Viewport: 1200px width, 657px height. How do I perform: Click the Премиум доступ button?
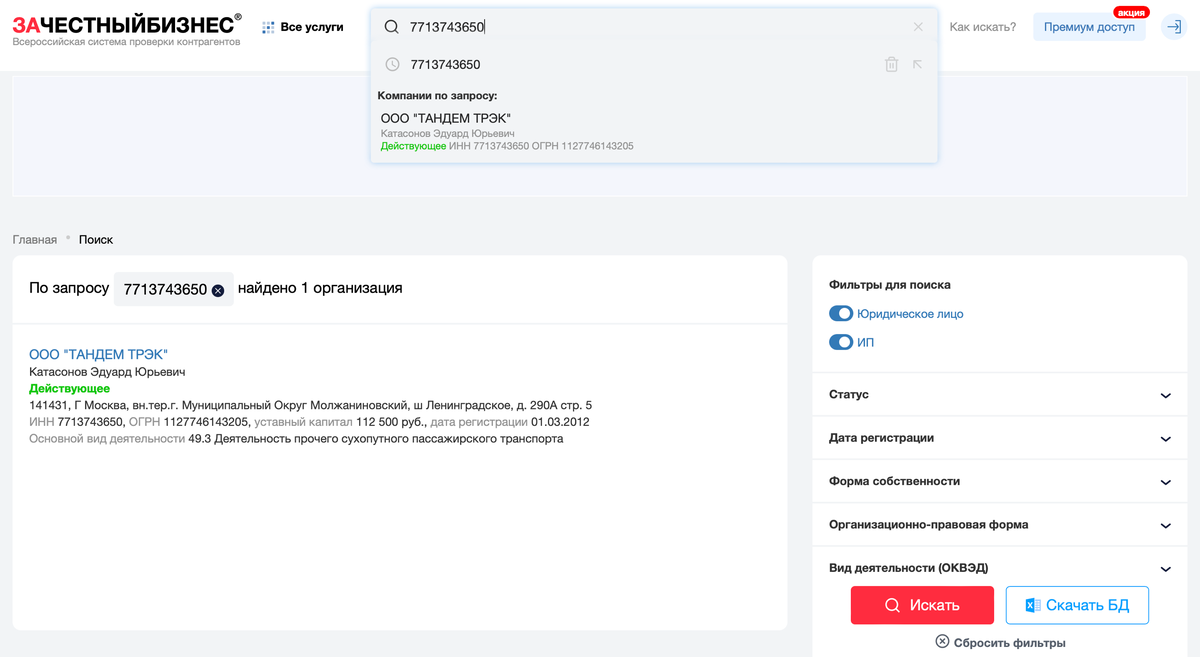coord(1089,27)
